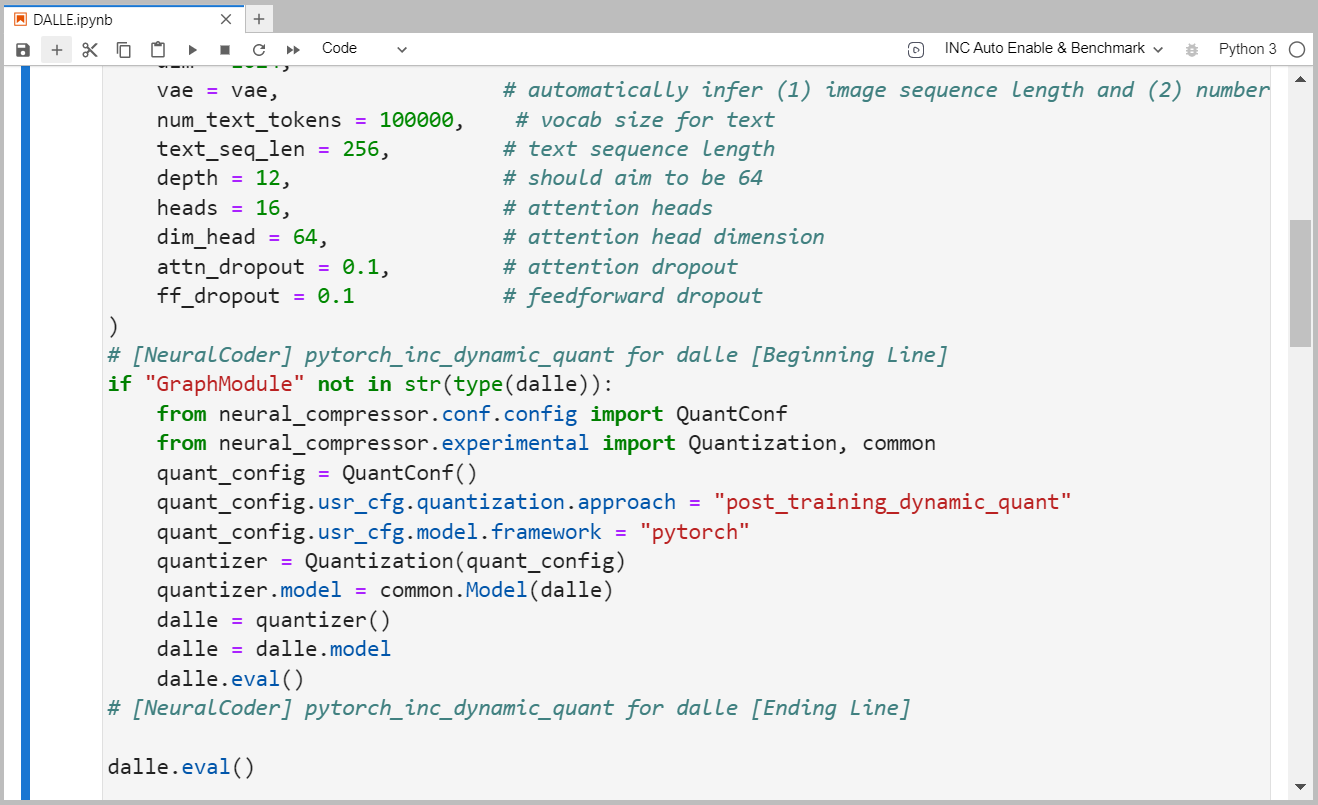Restart kernel and run all cells
Screen dimensions: 1318x805
click(293, 49)
